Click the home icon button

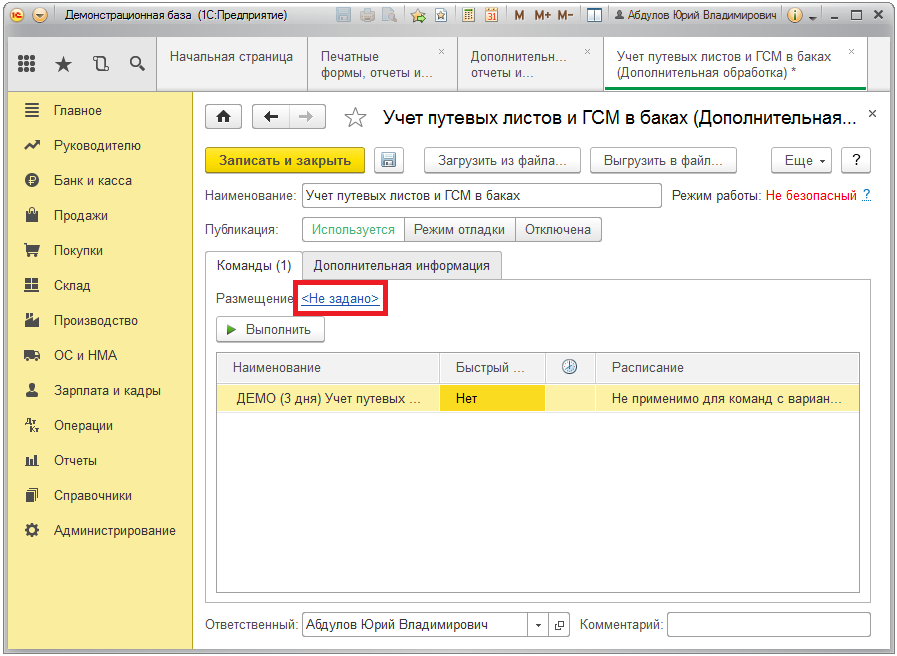(223, 117)
